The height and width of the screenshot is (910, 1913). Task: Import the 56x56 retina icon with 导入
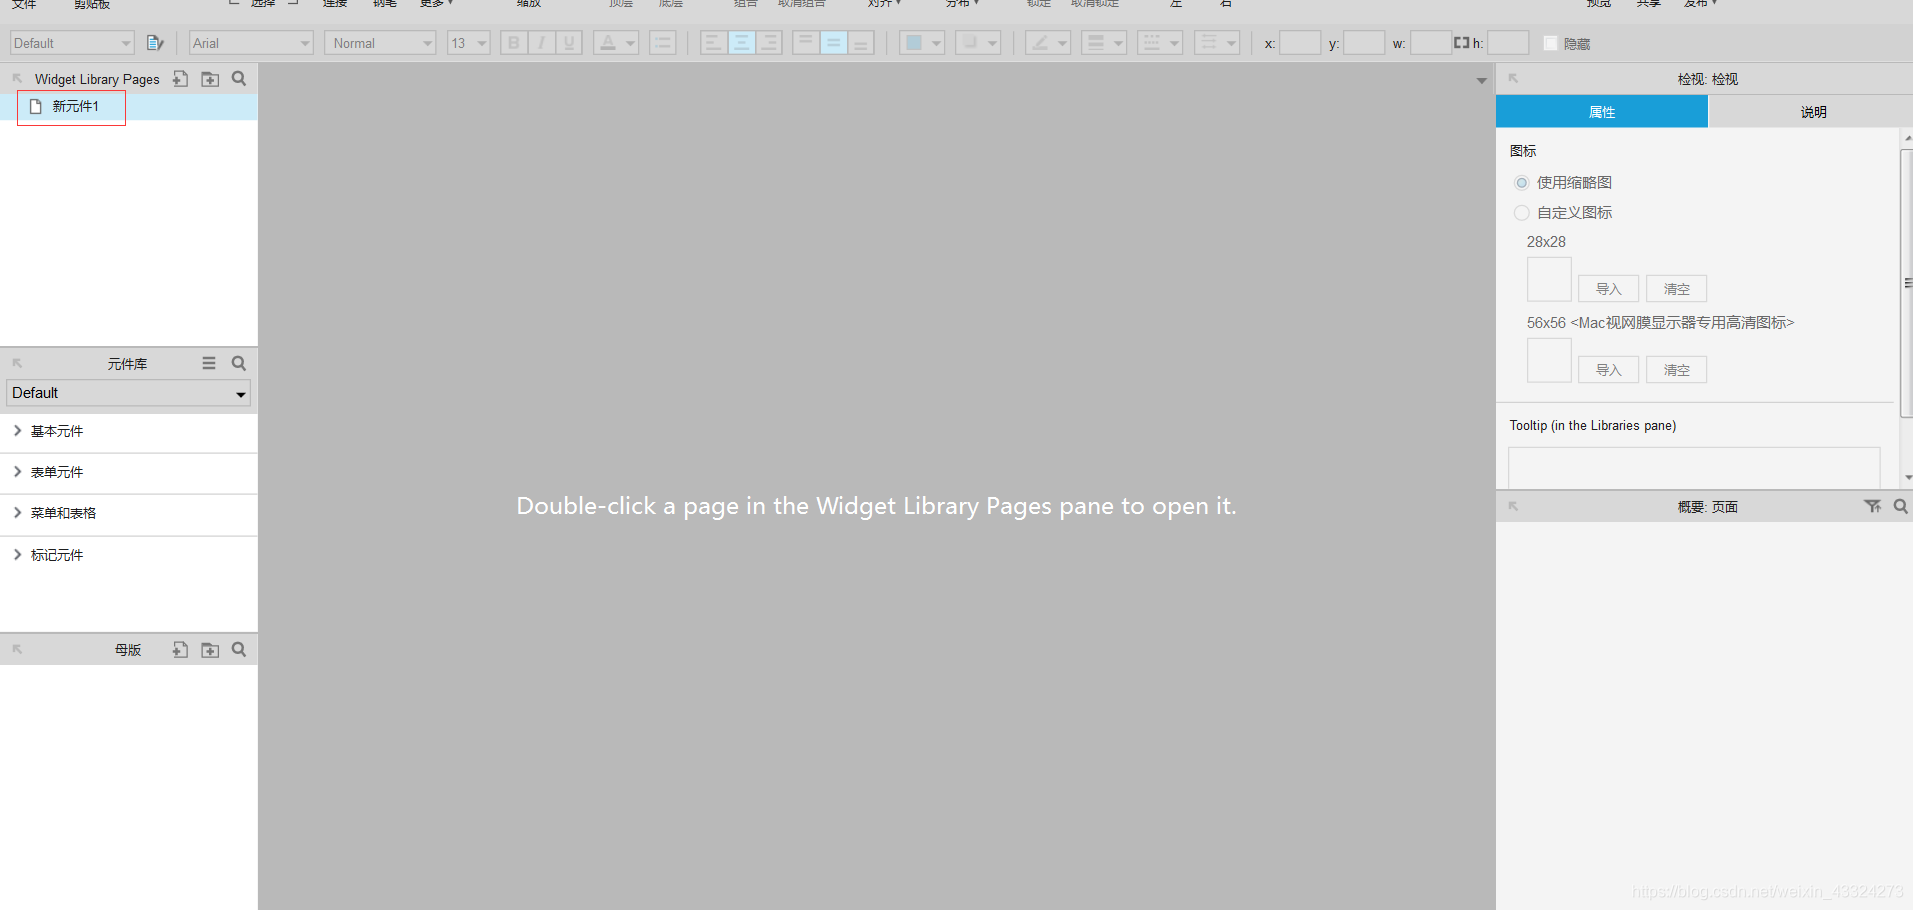1608,370
